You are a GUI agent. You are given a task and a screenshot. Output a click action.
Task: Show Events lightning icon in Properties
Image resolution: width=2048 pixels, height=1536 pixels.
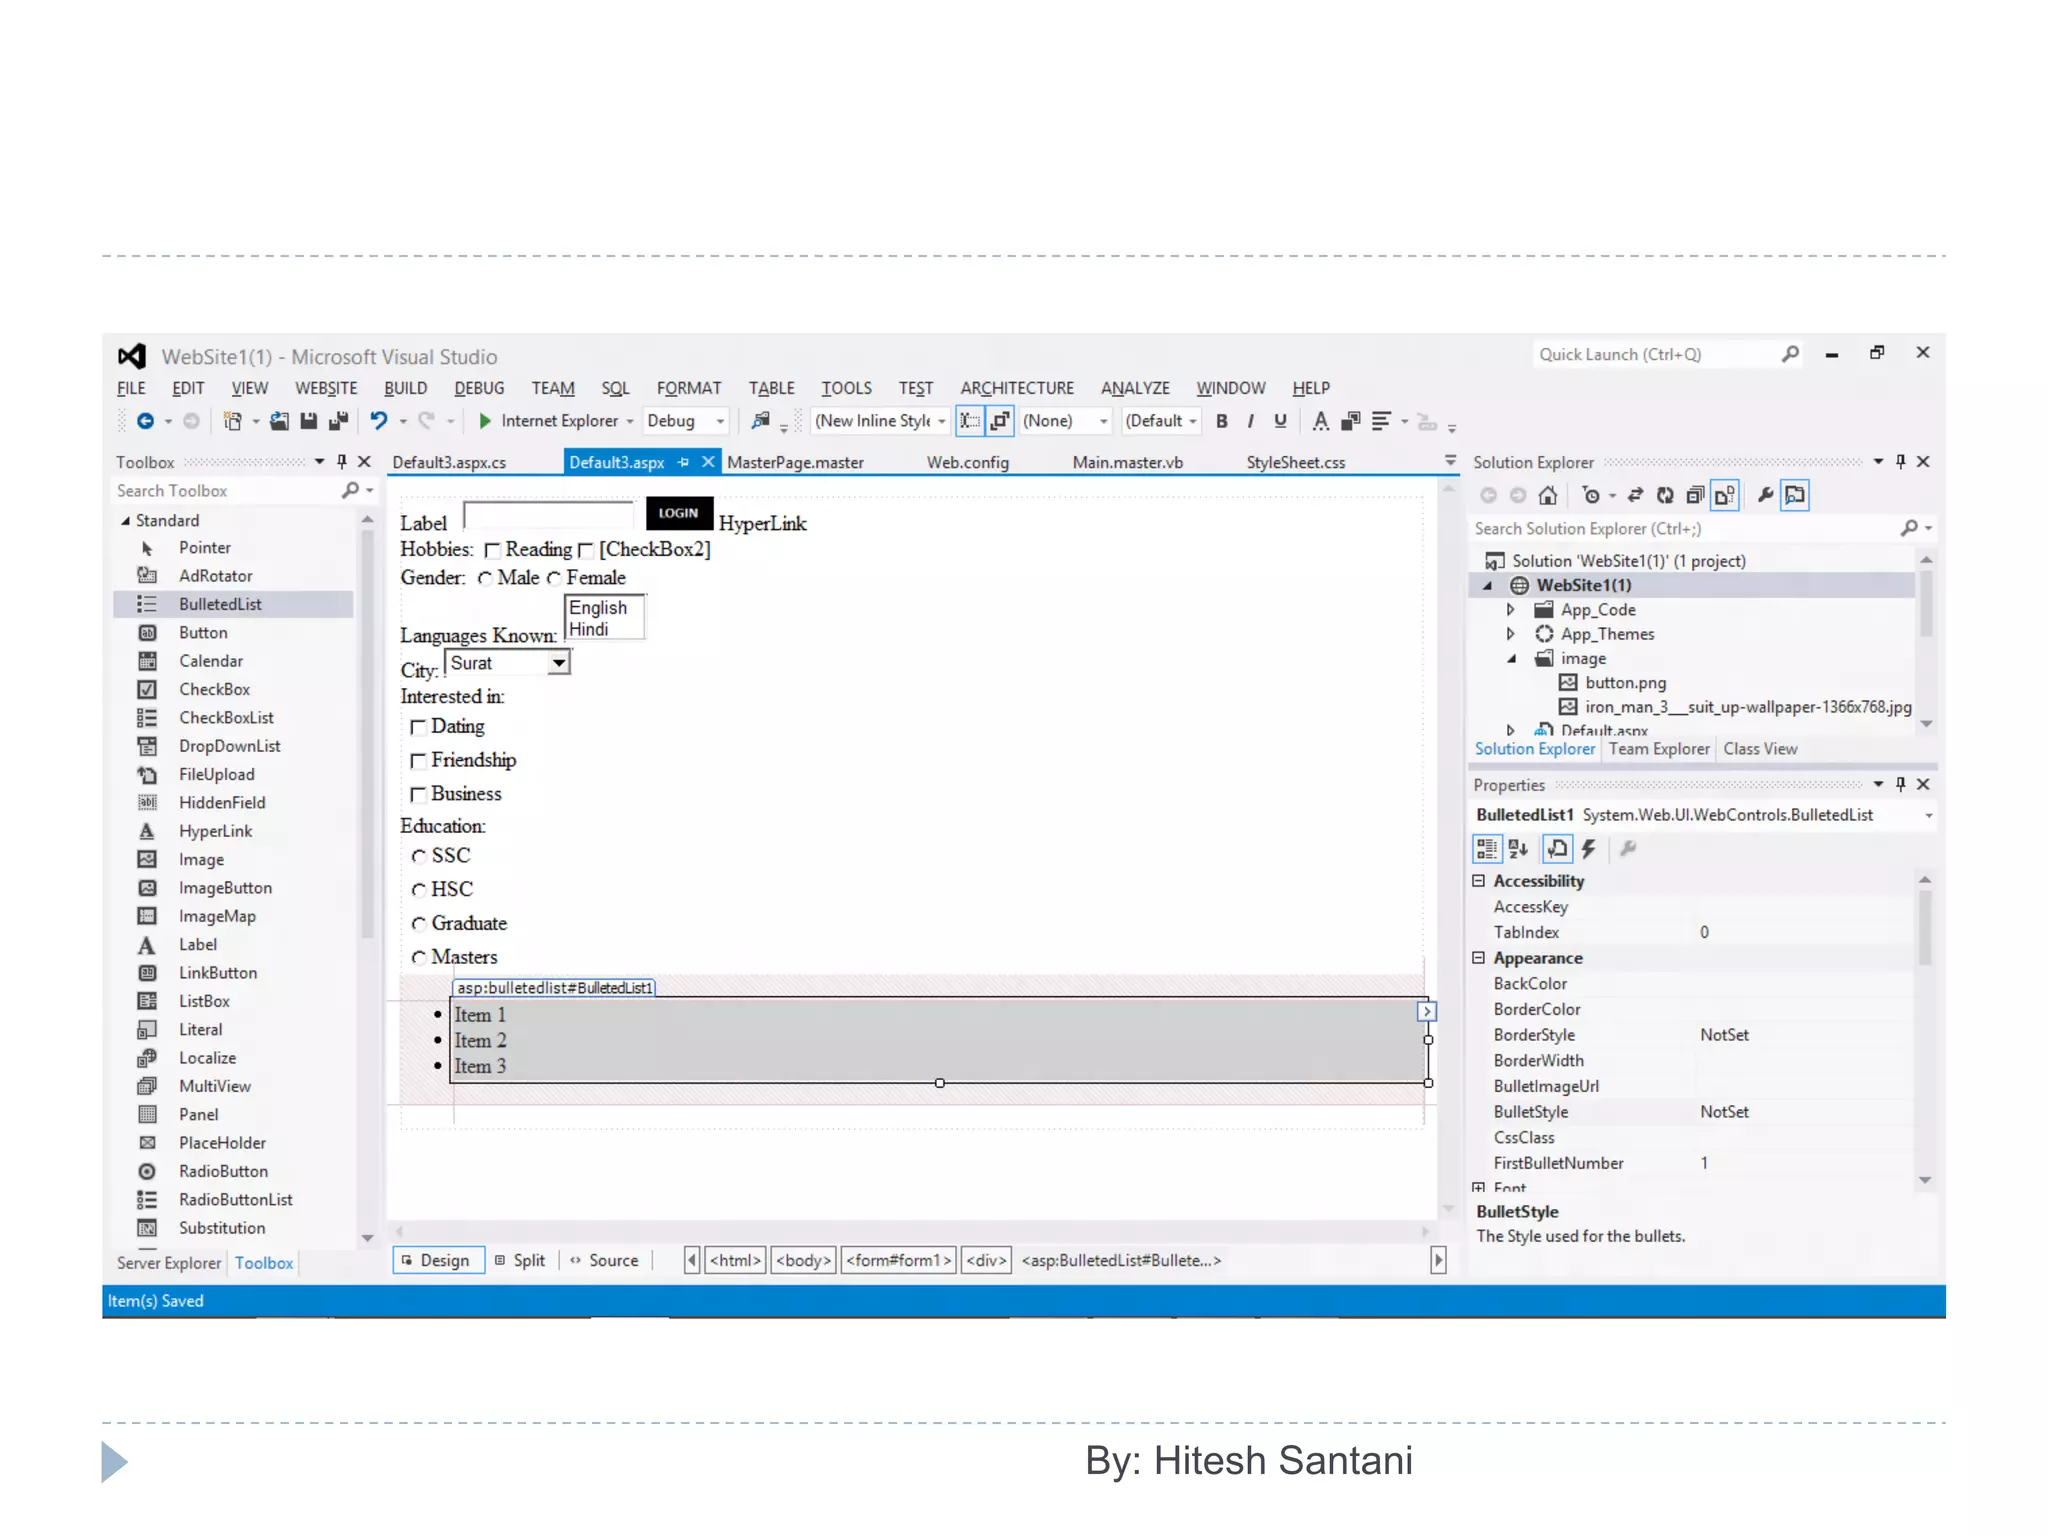click(1588, 849)
